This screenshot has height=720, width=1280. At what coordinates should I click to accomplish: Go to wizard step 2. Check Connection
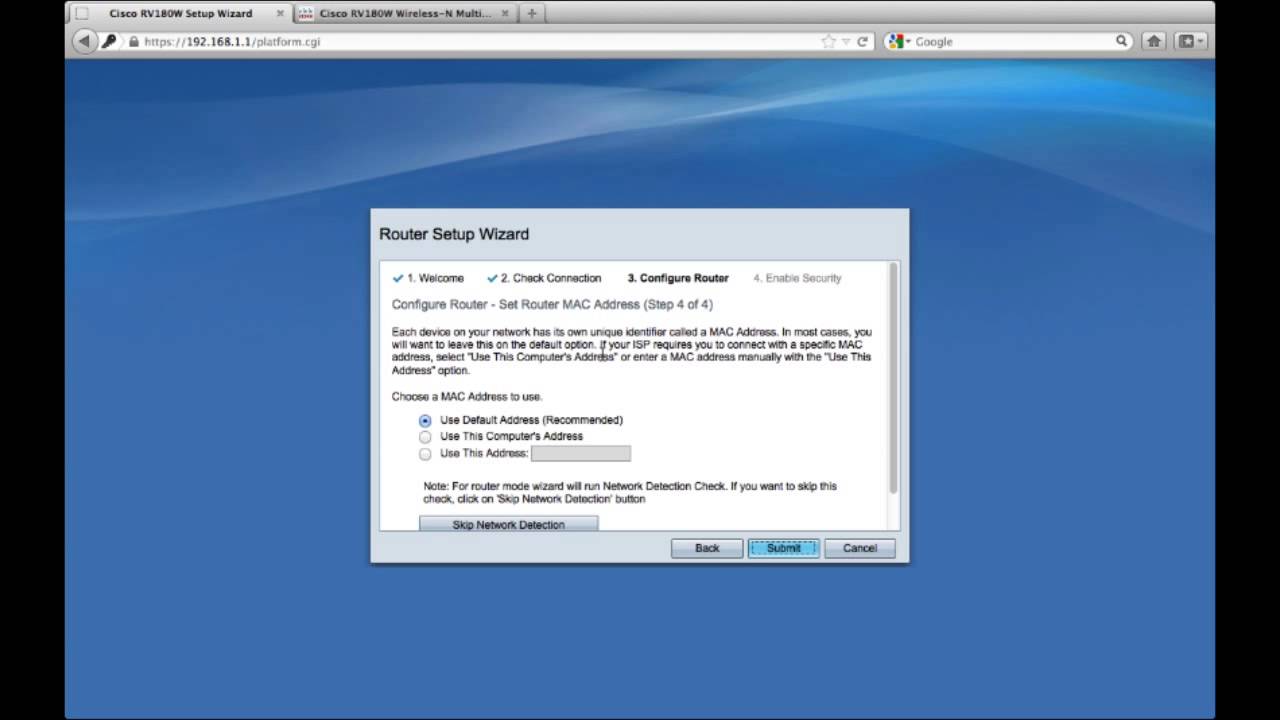[544, 278]
